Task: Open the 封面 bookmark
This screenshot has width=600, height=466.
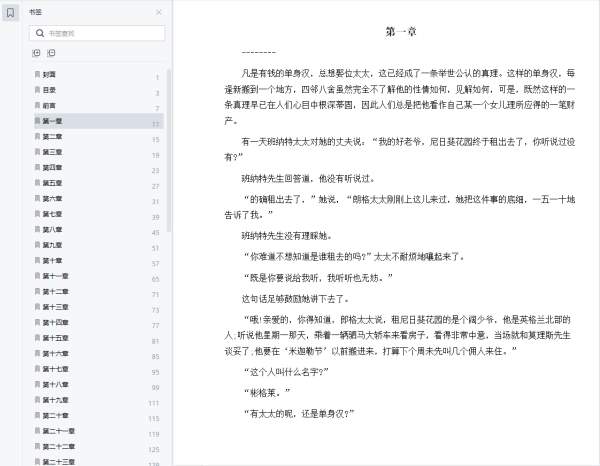Action: point(99,75)
